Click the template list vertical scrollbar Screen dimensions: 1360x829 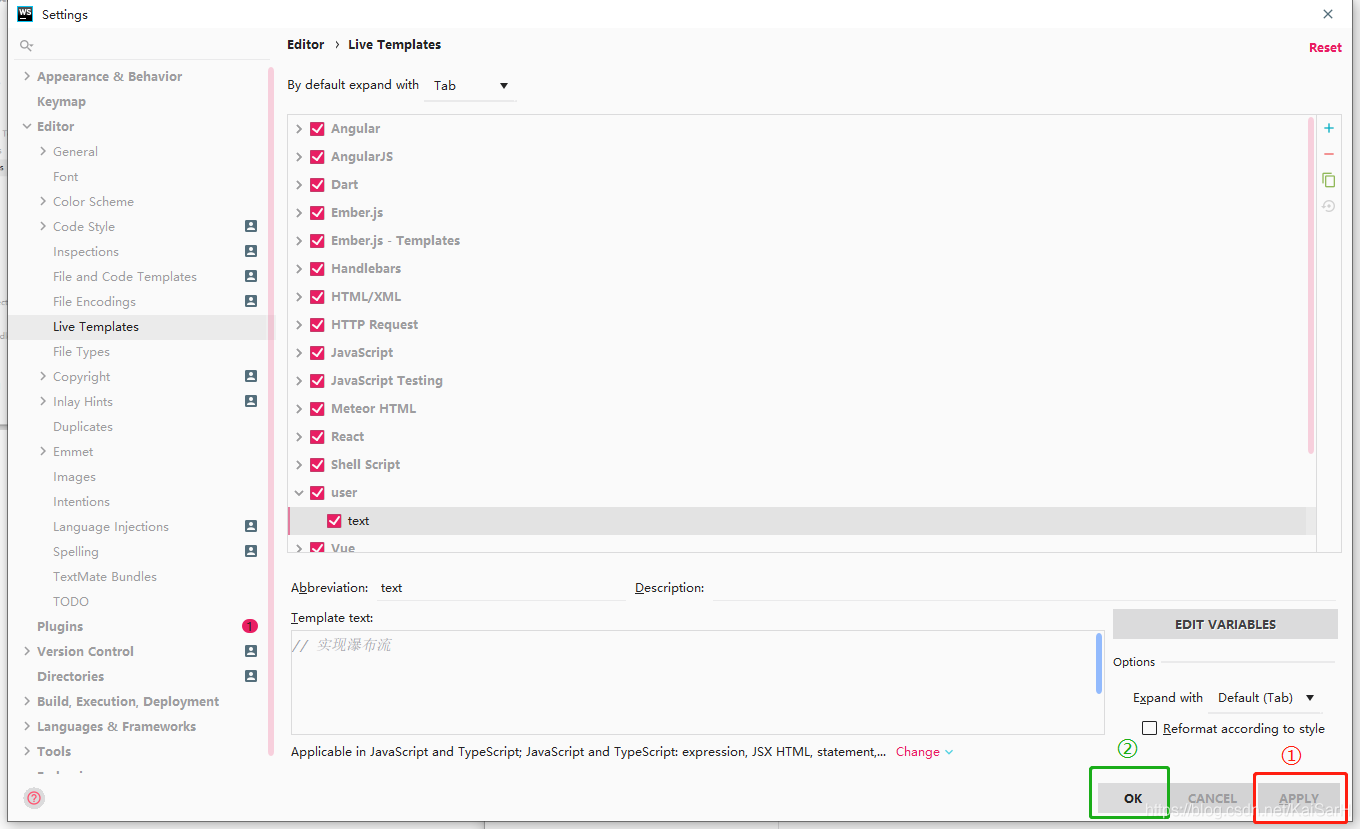pos(1311,286)
